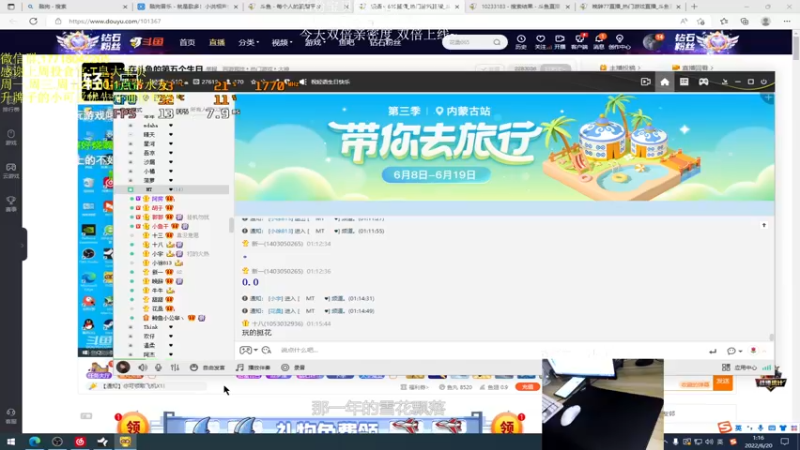This screenshot has height=450, width=800.
Task: Open the grid apps icon in voice app header
Action: pos(684,82)
